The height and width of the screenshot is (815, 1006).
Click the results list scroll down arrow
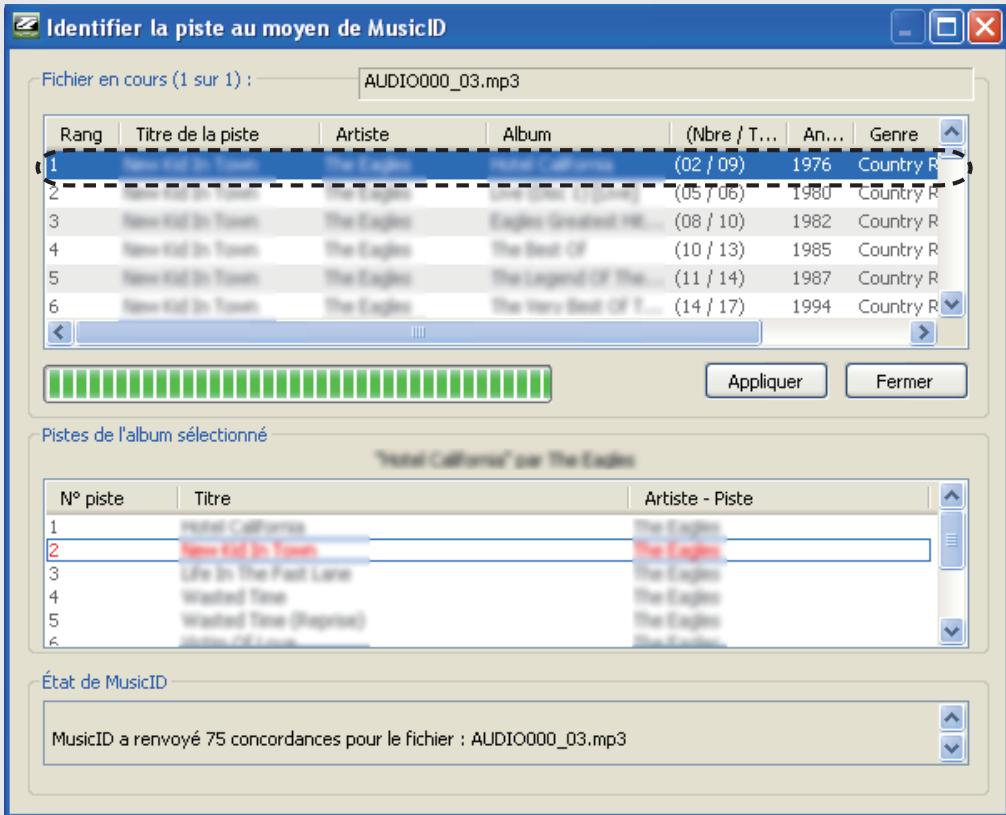point(951,304)
